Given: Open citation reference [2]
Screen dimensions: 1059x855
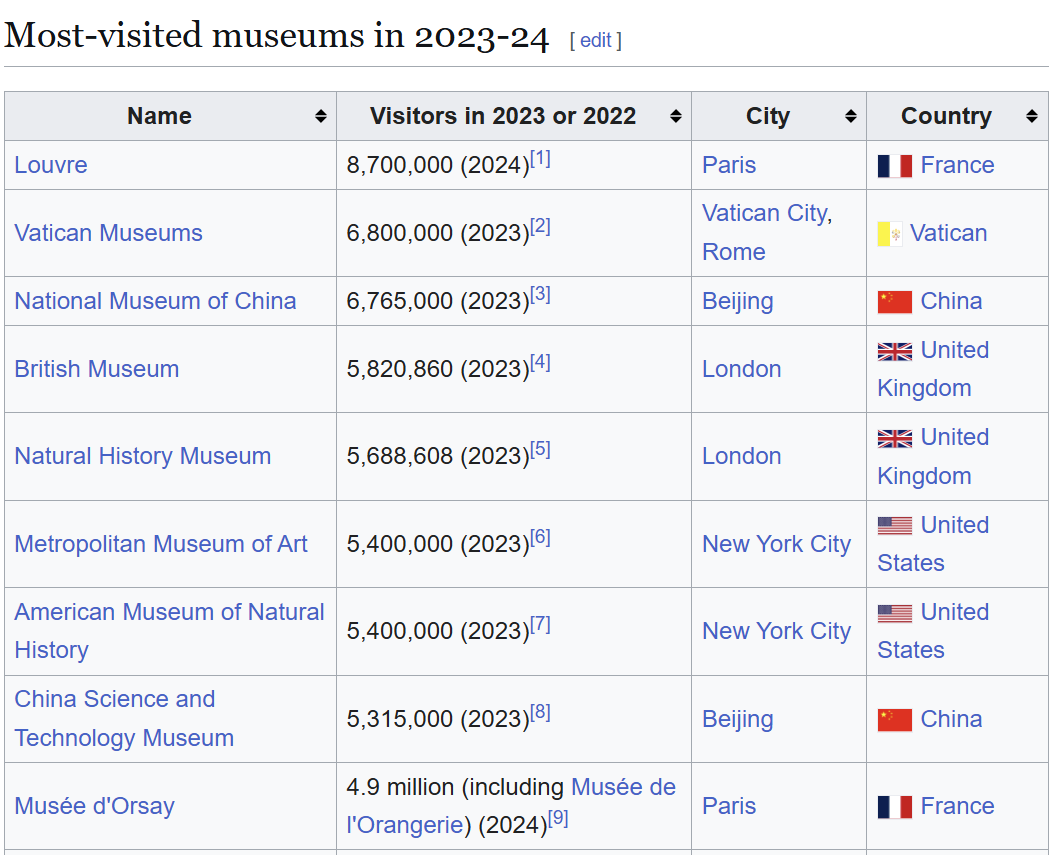Looking at the screenshot, I should [x=540, y=227].
